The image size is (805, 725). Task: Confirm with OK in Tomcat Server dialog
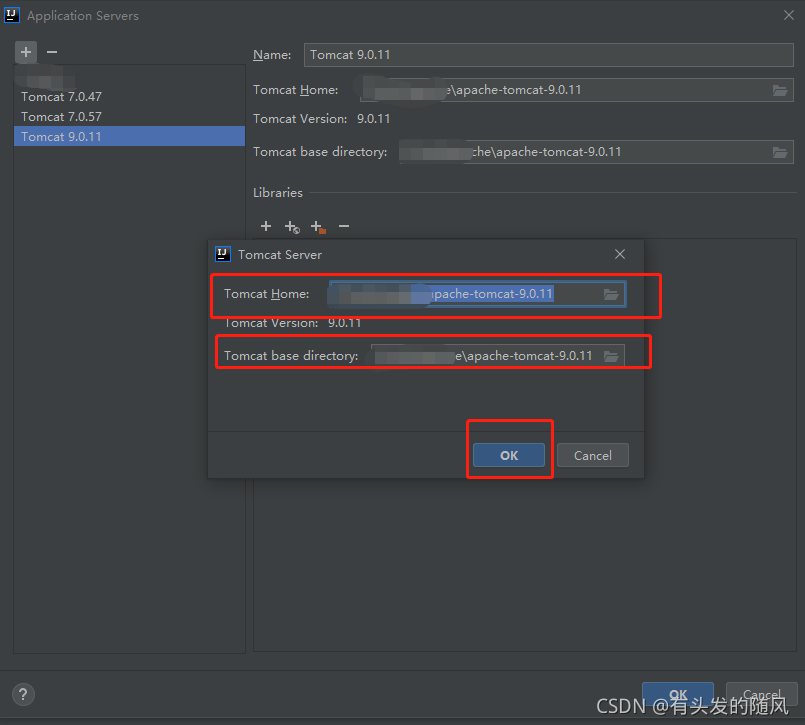pos(509,455)
